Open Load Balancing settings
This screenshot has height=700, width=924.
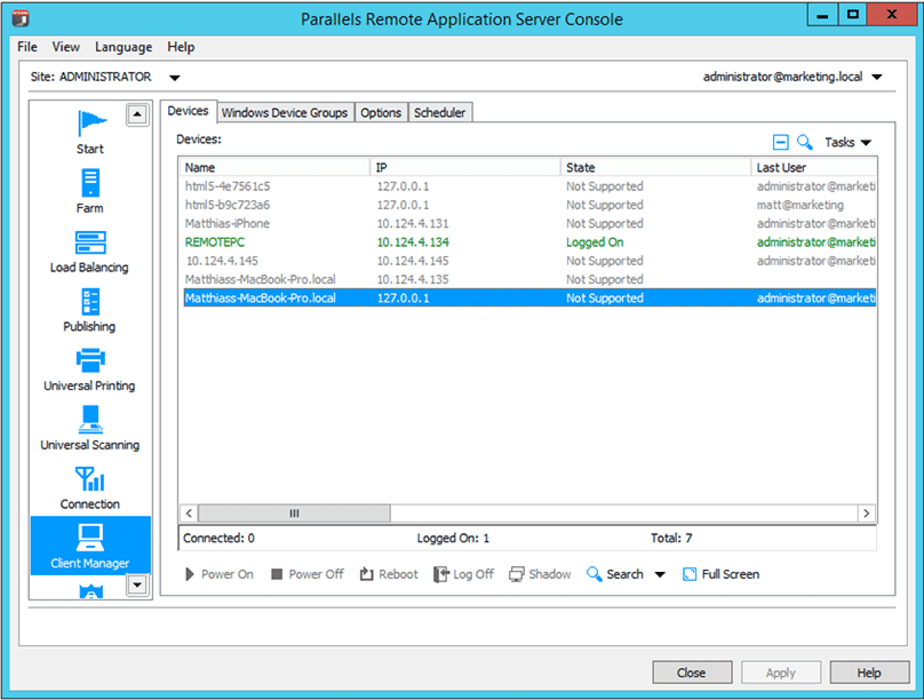point(90,251)
